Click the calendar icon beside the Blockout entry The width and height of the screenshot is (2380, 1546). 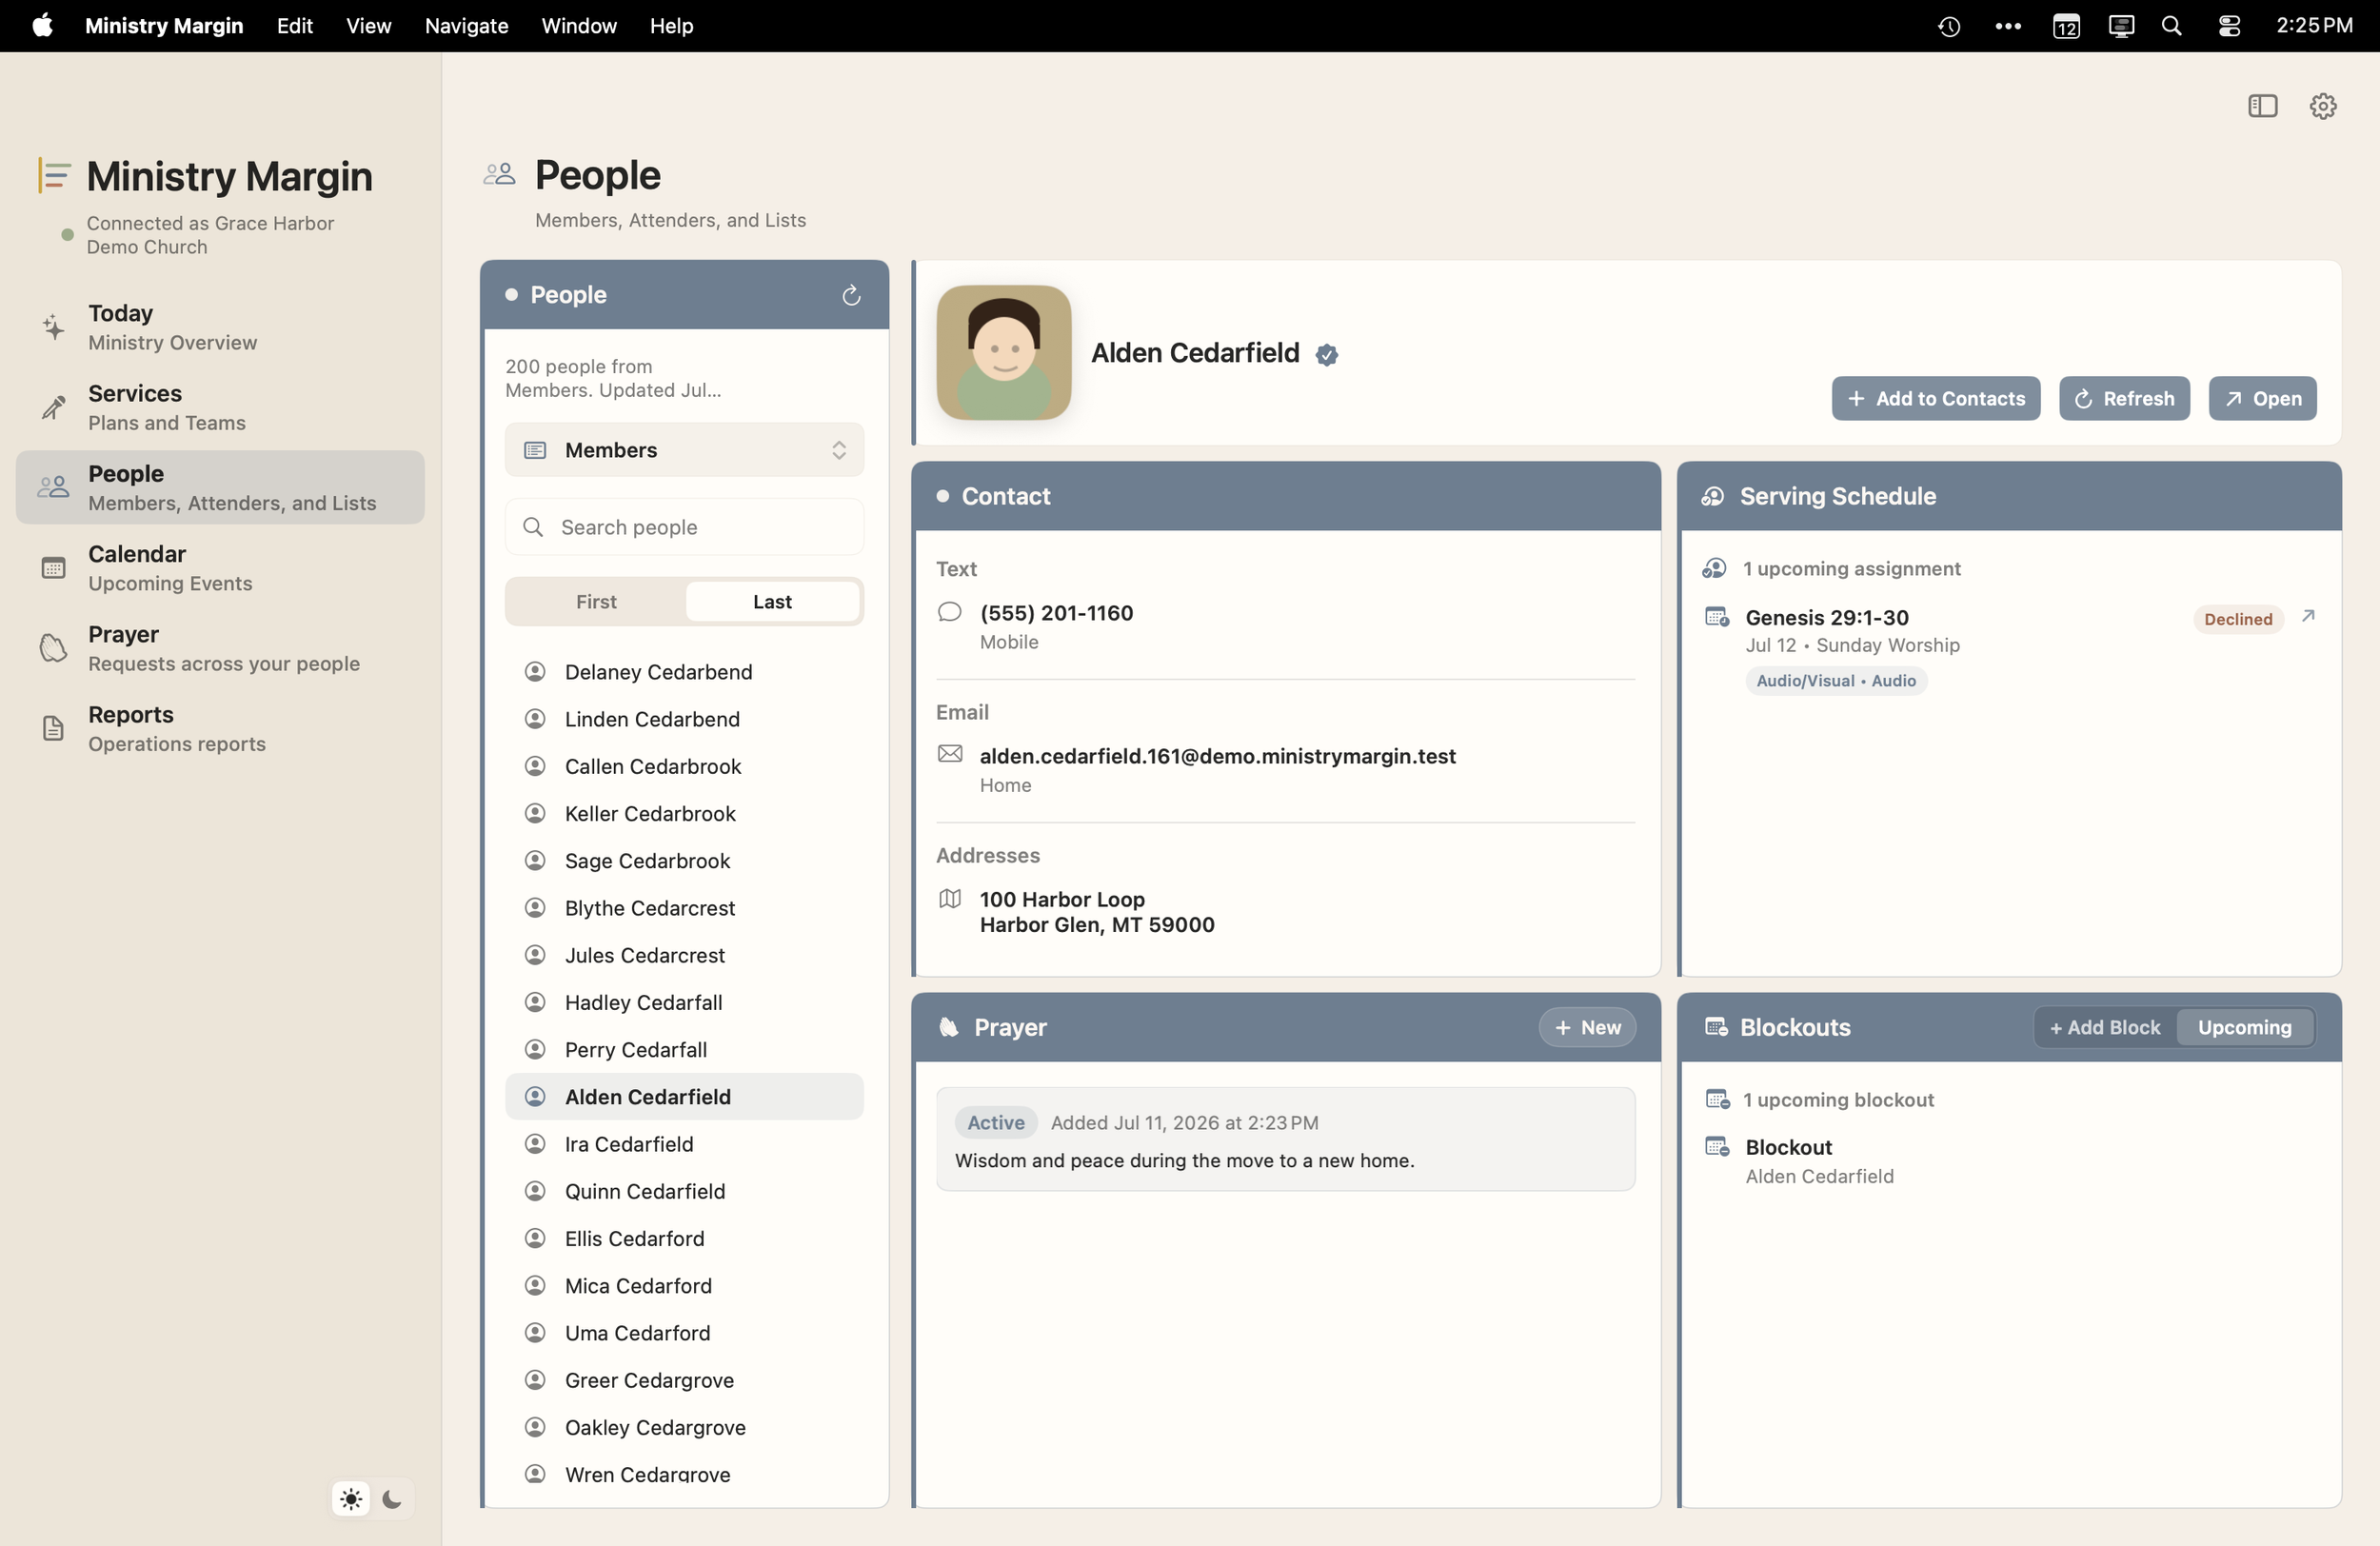[1717, 1146]
